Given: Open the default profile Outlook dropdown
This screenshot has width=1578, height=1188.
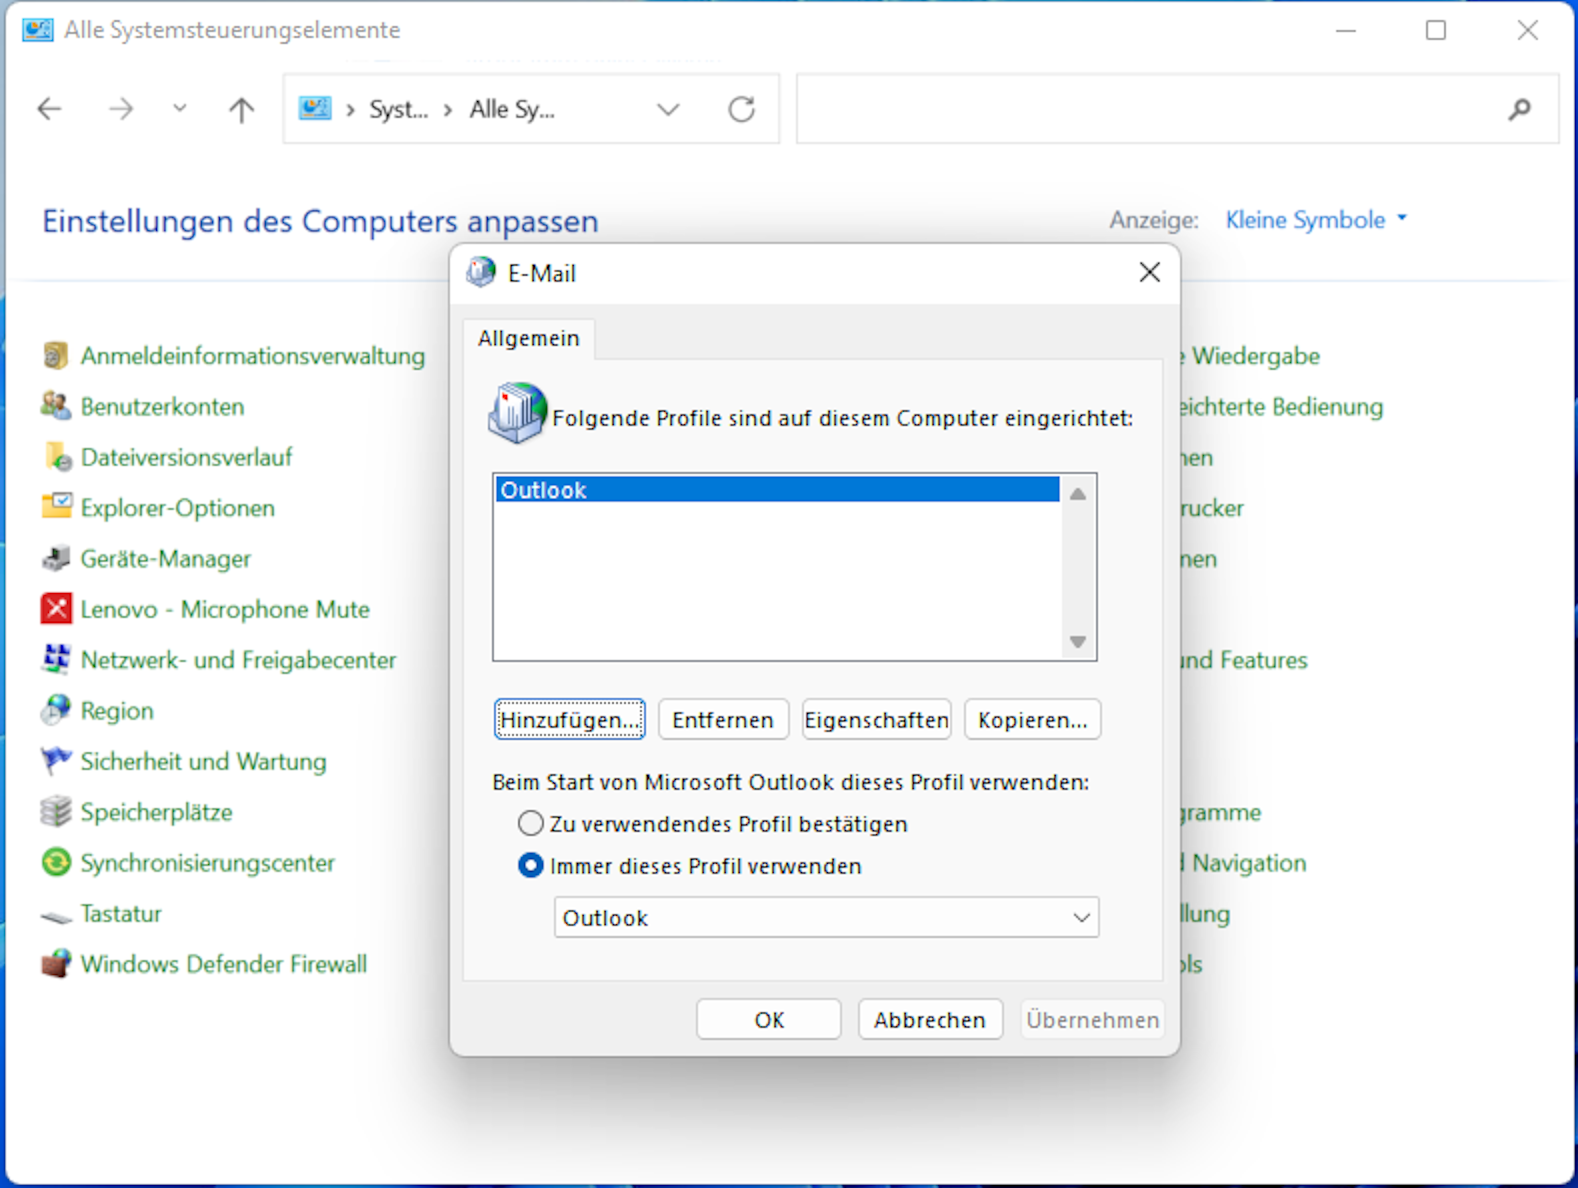Looking at the screenshot, I should pyautogui.click(x=826, y=918).
